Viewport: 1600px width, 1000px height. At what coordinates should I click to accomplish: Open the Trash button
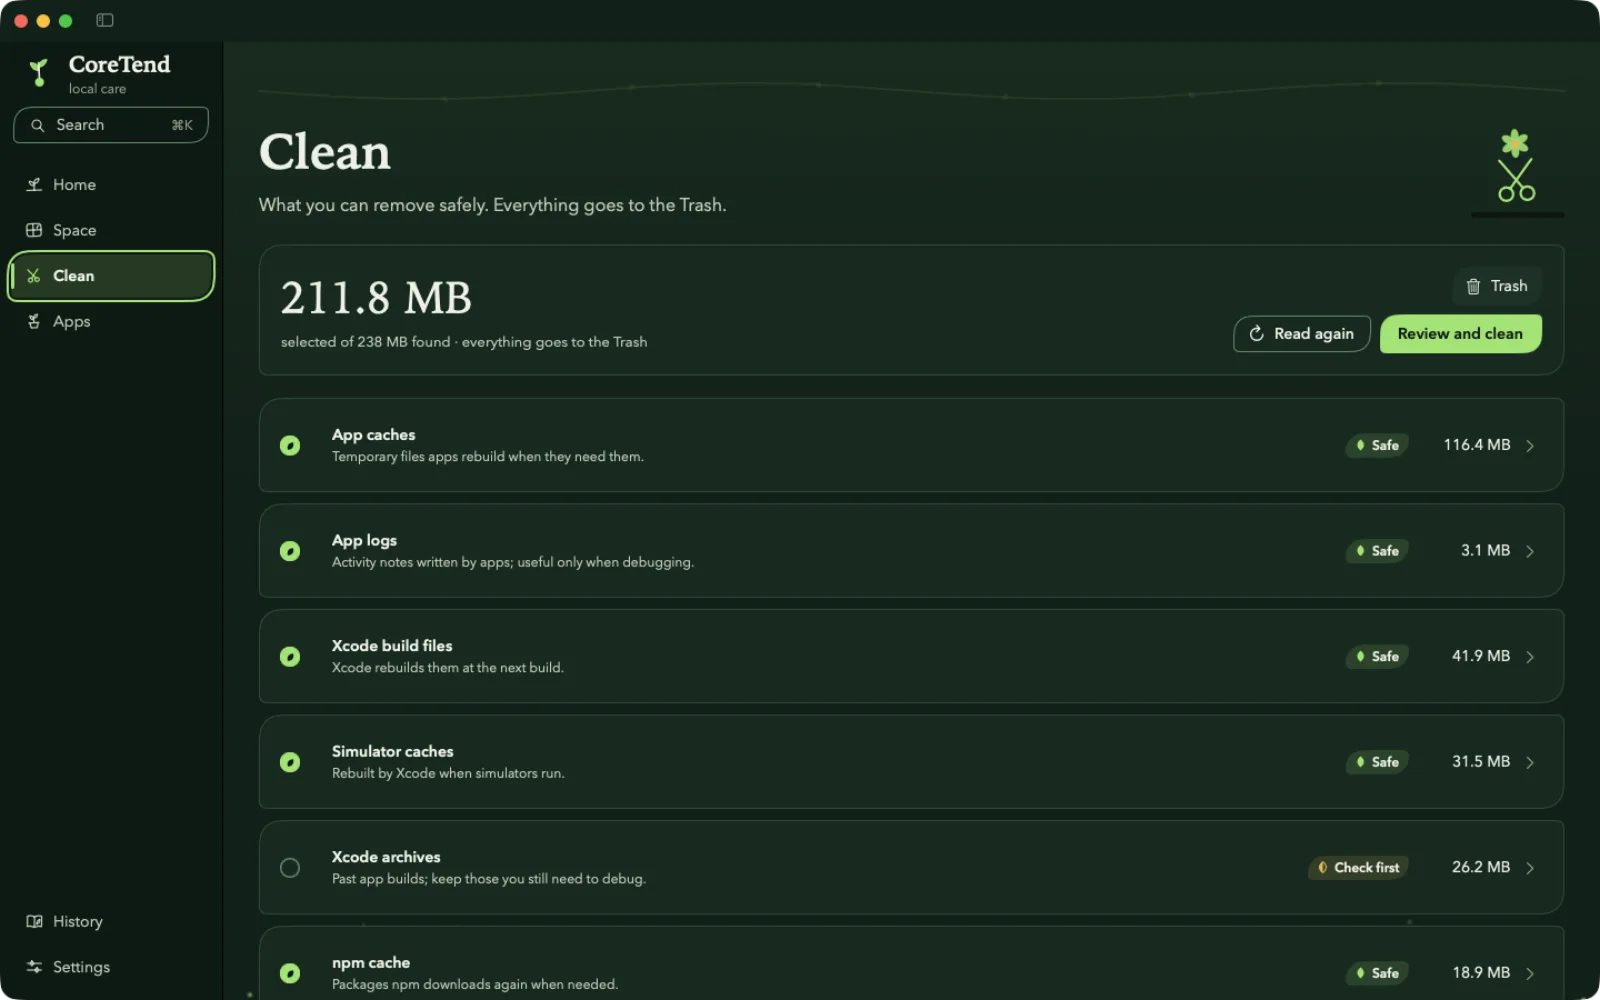click(x=1497, y=286)
